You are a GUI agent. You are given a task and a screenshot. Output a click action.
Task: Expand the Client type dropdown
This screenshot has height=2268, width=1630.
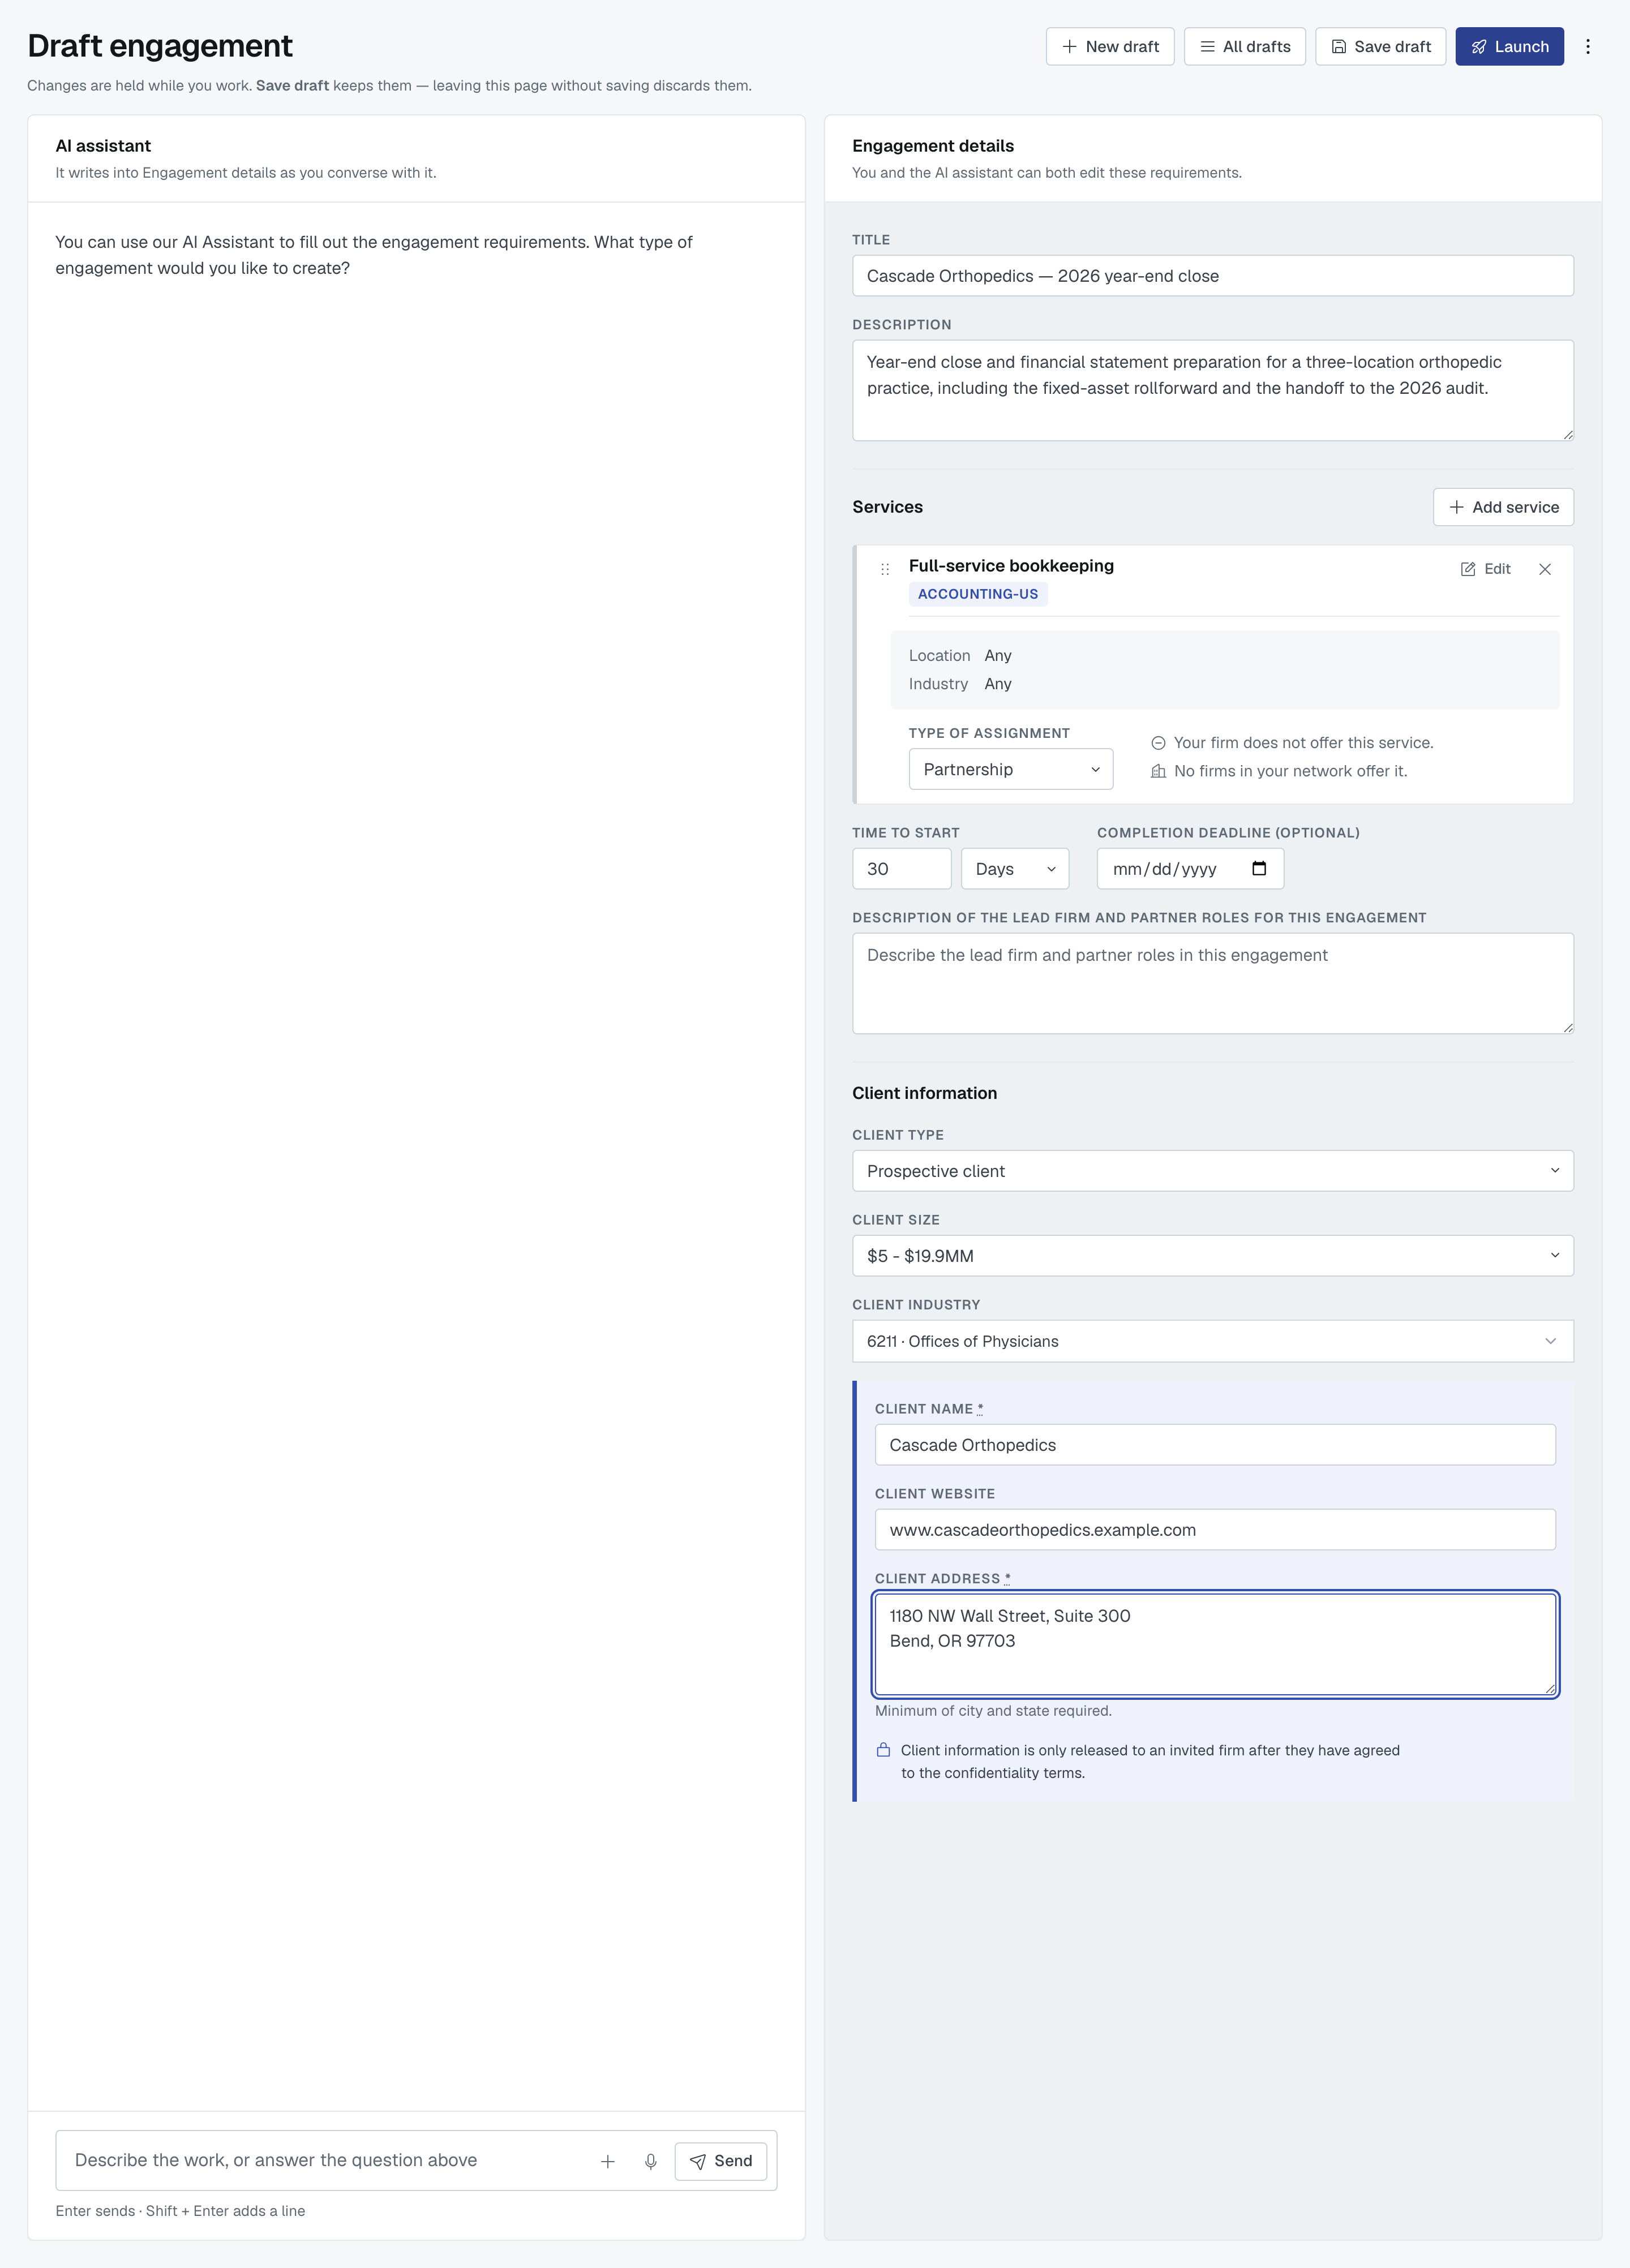(1212, 1171)
